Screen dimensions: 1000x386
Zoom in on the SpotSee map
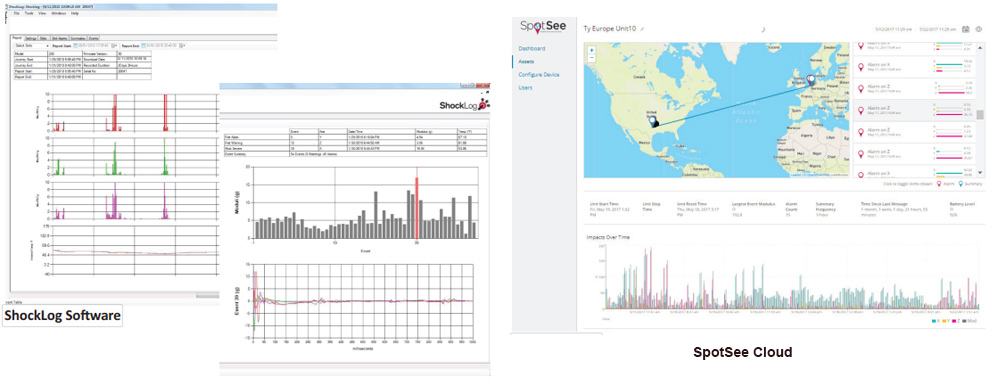592,50
